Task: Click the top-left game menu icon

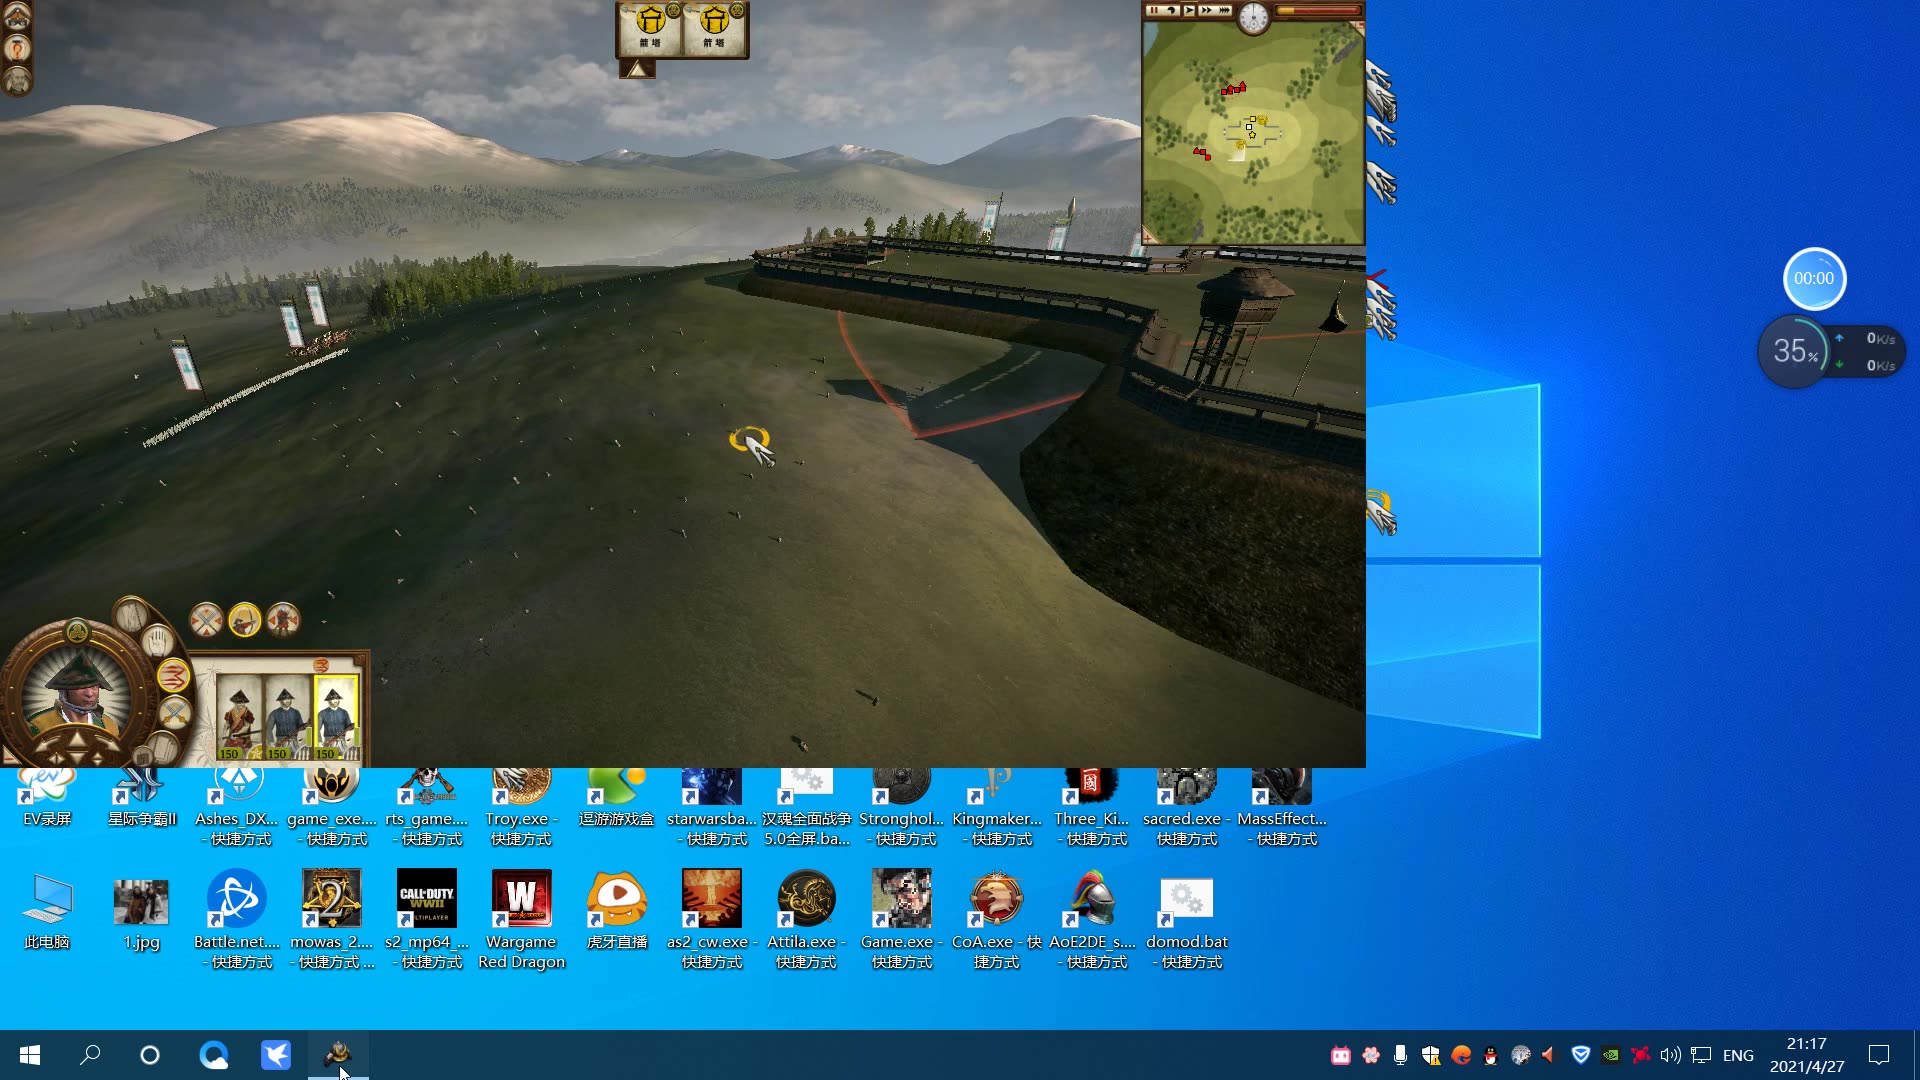Action: coord(17,15)
